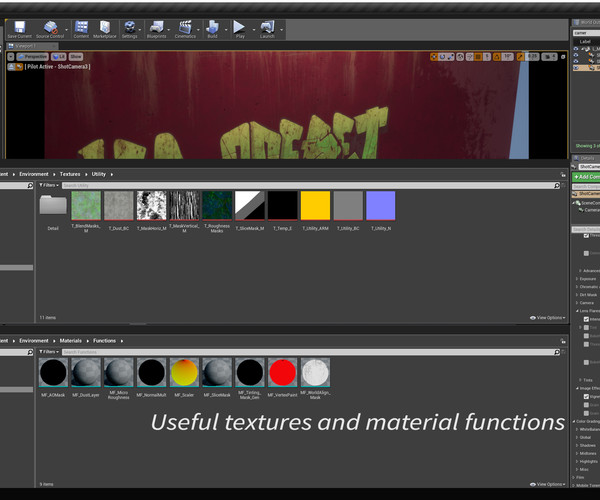Viewport: 600px width, 500px height.
Task: Select the translate gizmo tool in viewport
Action: click(434, 57)
